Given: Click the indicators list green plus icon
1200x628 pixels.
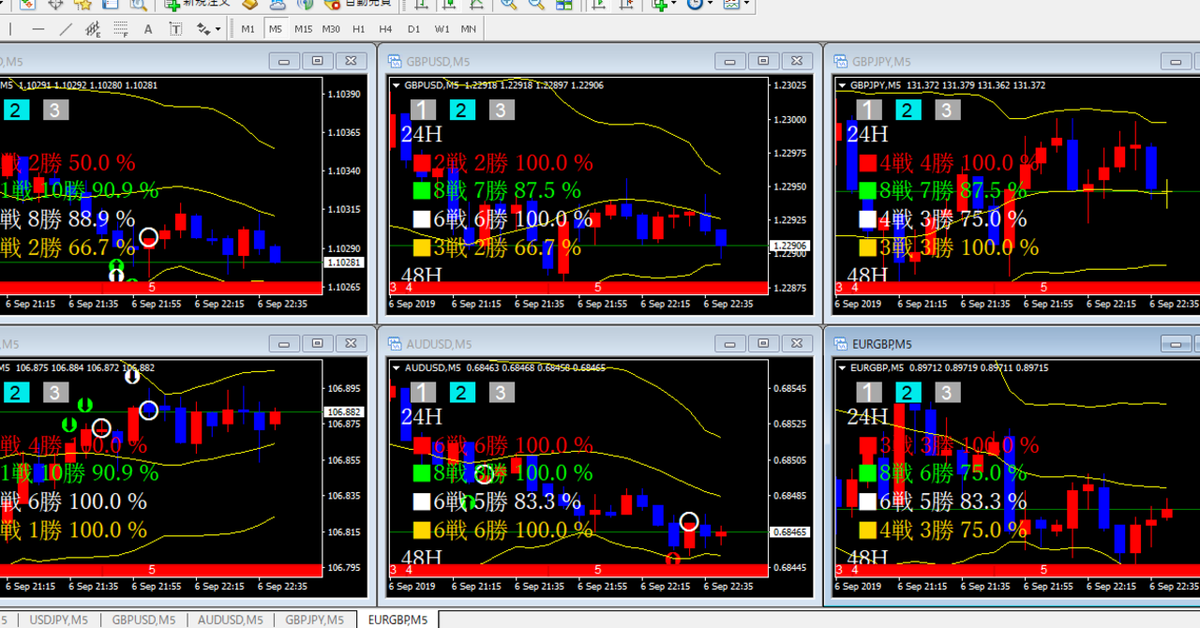Looking at the screenshot, I should tap(660, 4).
